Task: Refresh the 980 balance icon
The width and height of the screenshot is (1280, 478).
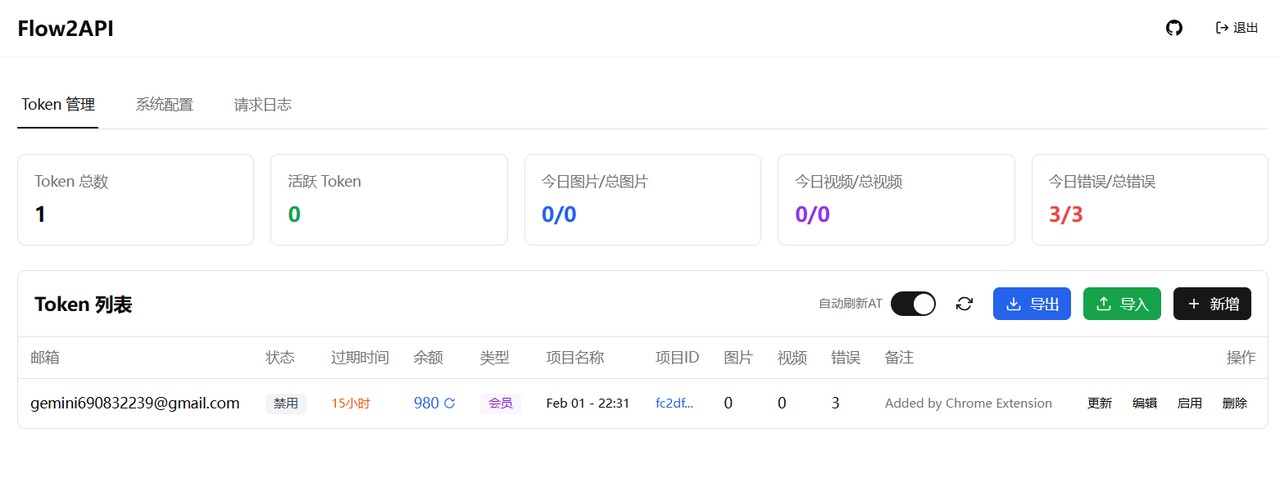Action: pyautogui.click(x=450, y=403)
